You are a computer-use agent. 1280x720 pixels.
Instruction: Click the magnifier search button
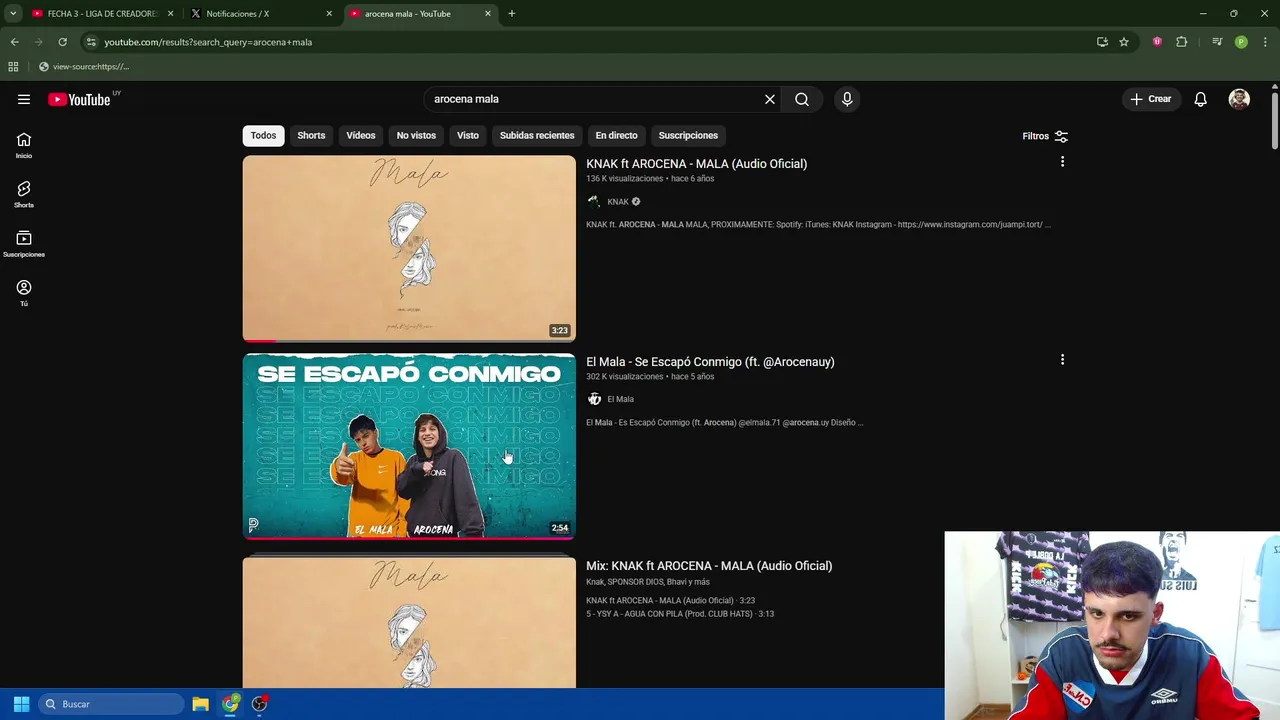click(802, 99)
